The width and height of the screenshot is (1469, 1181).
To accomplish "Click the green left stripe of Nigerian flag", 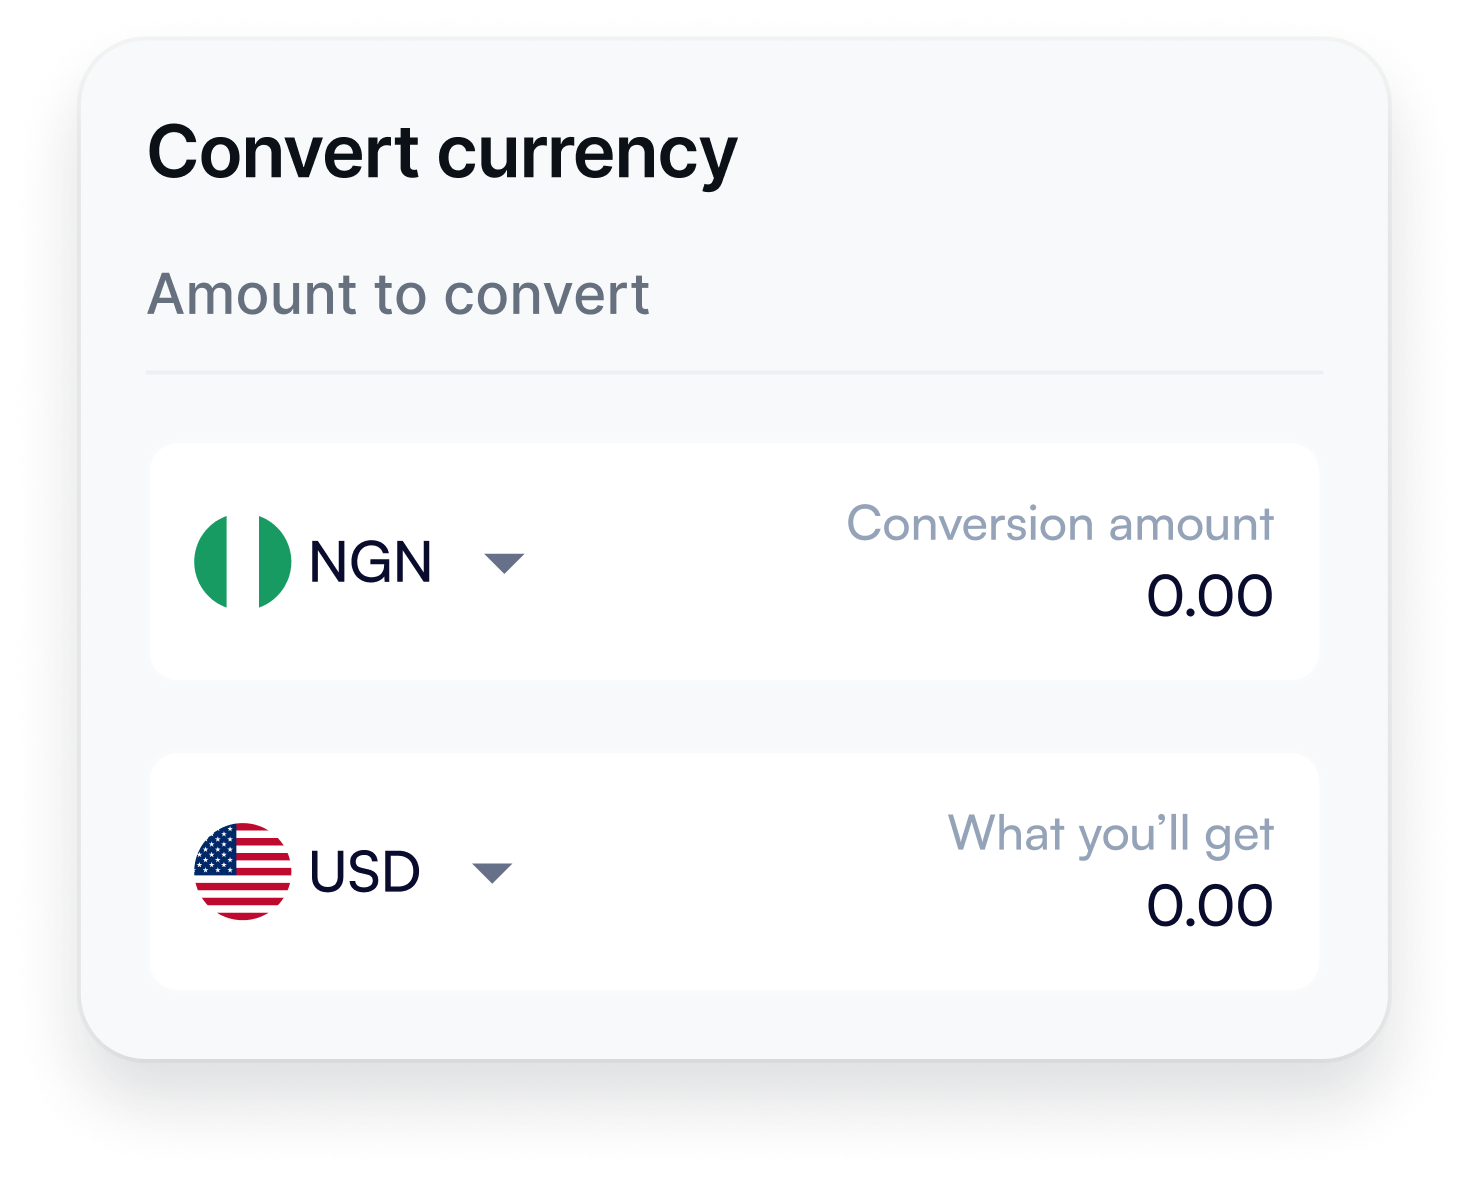I will point(210,562).
